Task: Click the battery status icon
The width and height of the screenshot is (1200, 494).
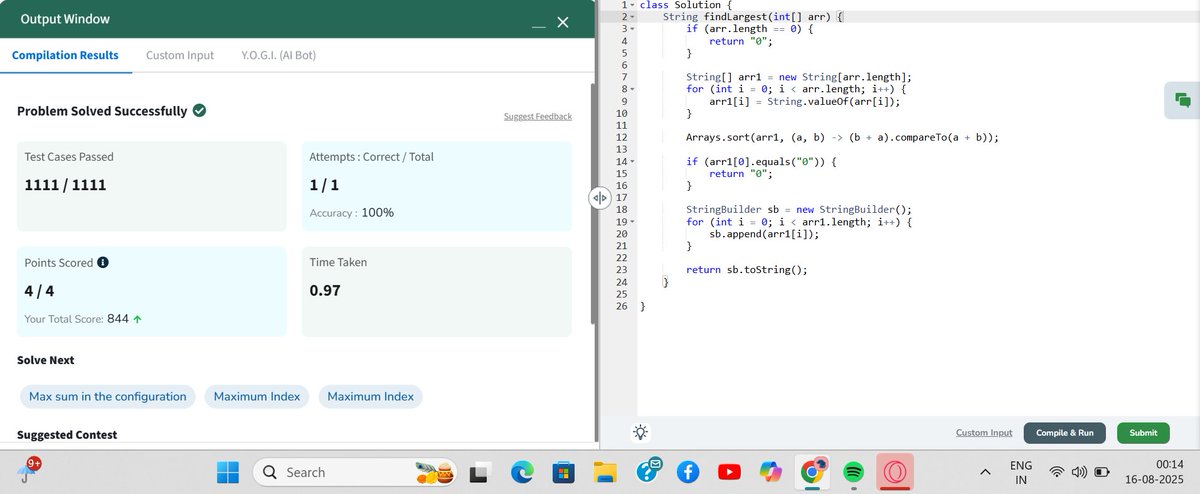Action: pos(1103,472)
